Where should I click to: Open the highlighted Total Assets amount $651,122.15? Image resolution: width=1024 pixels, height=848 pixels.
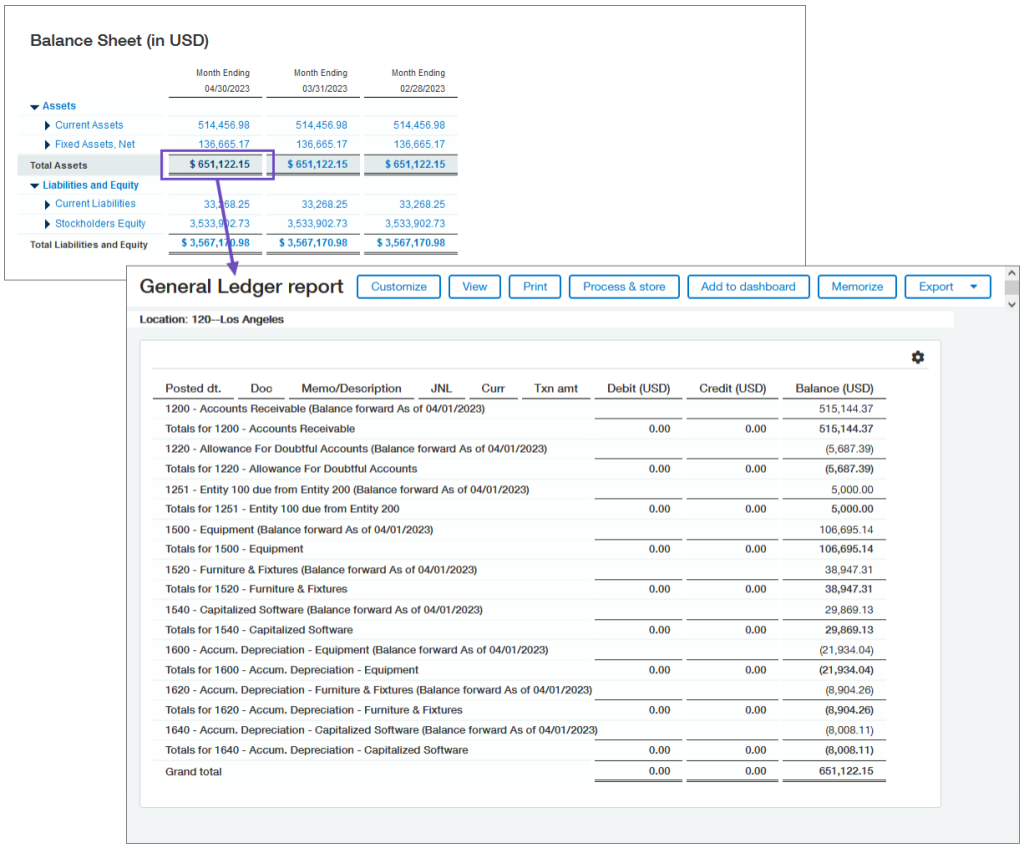(x=217, y=164)
